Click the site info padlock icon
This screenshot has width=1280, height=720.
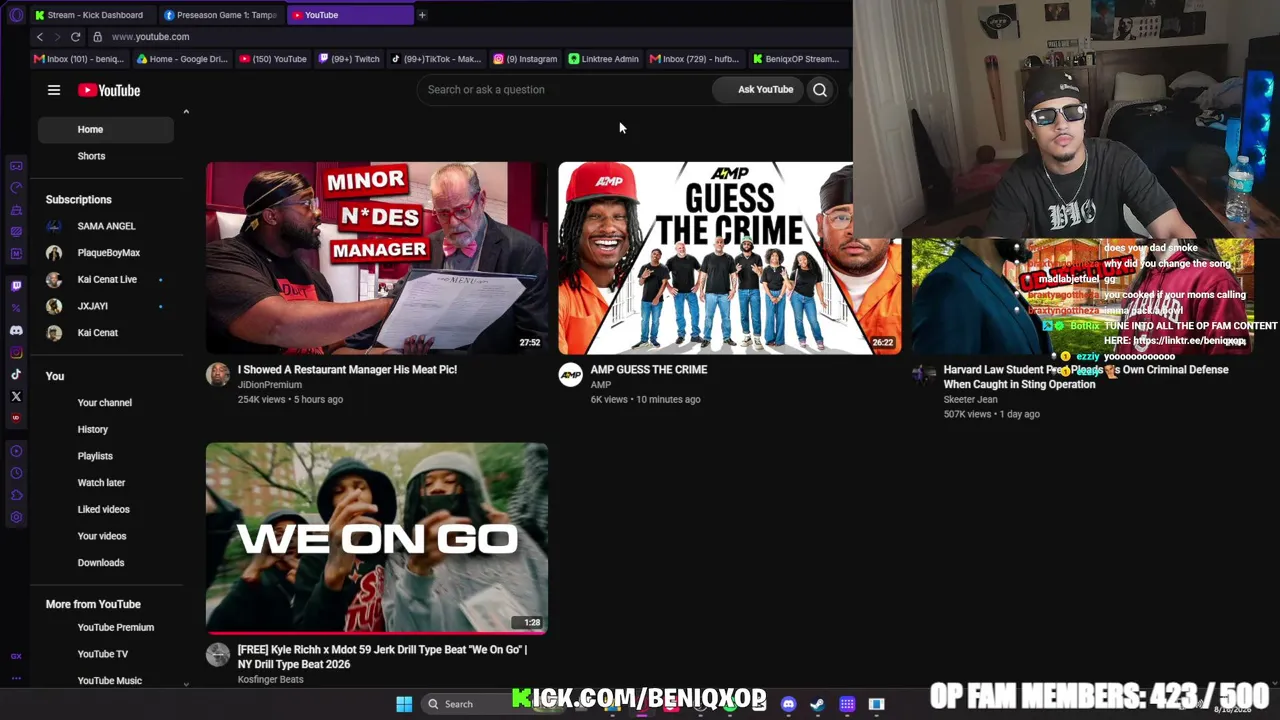tap(97, 37)
